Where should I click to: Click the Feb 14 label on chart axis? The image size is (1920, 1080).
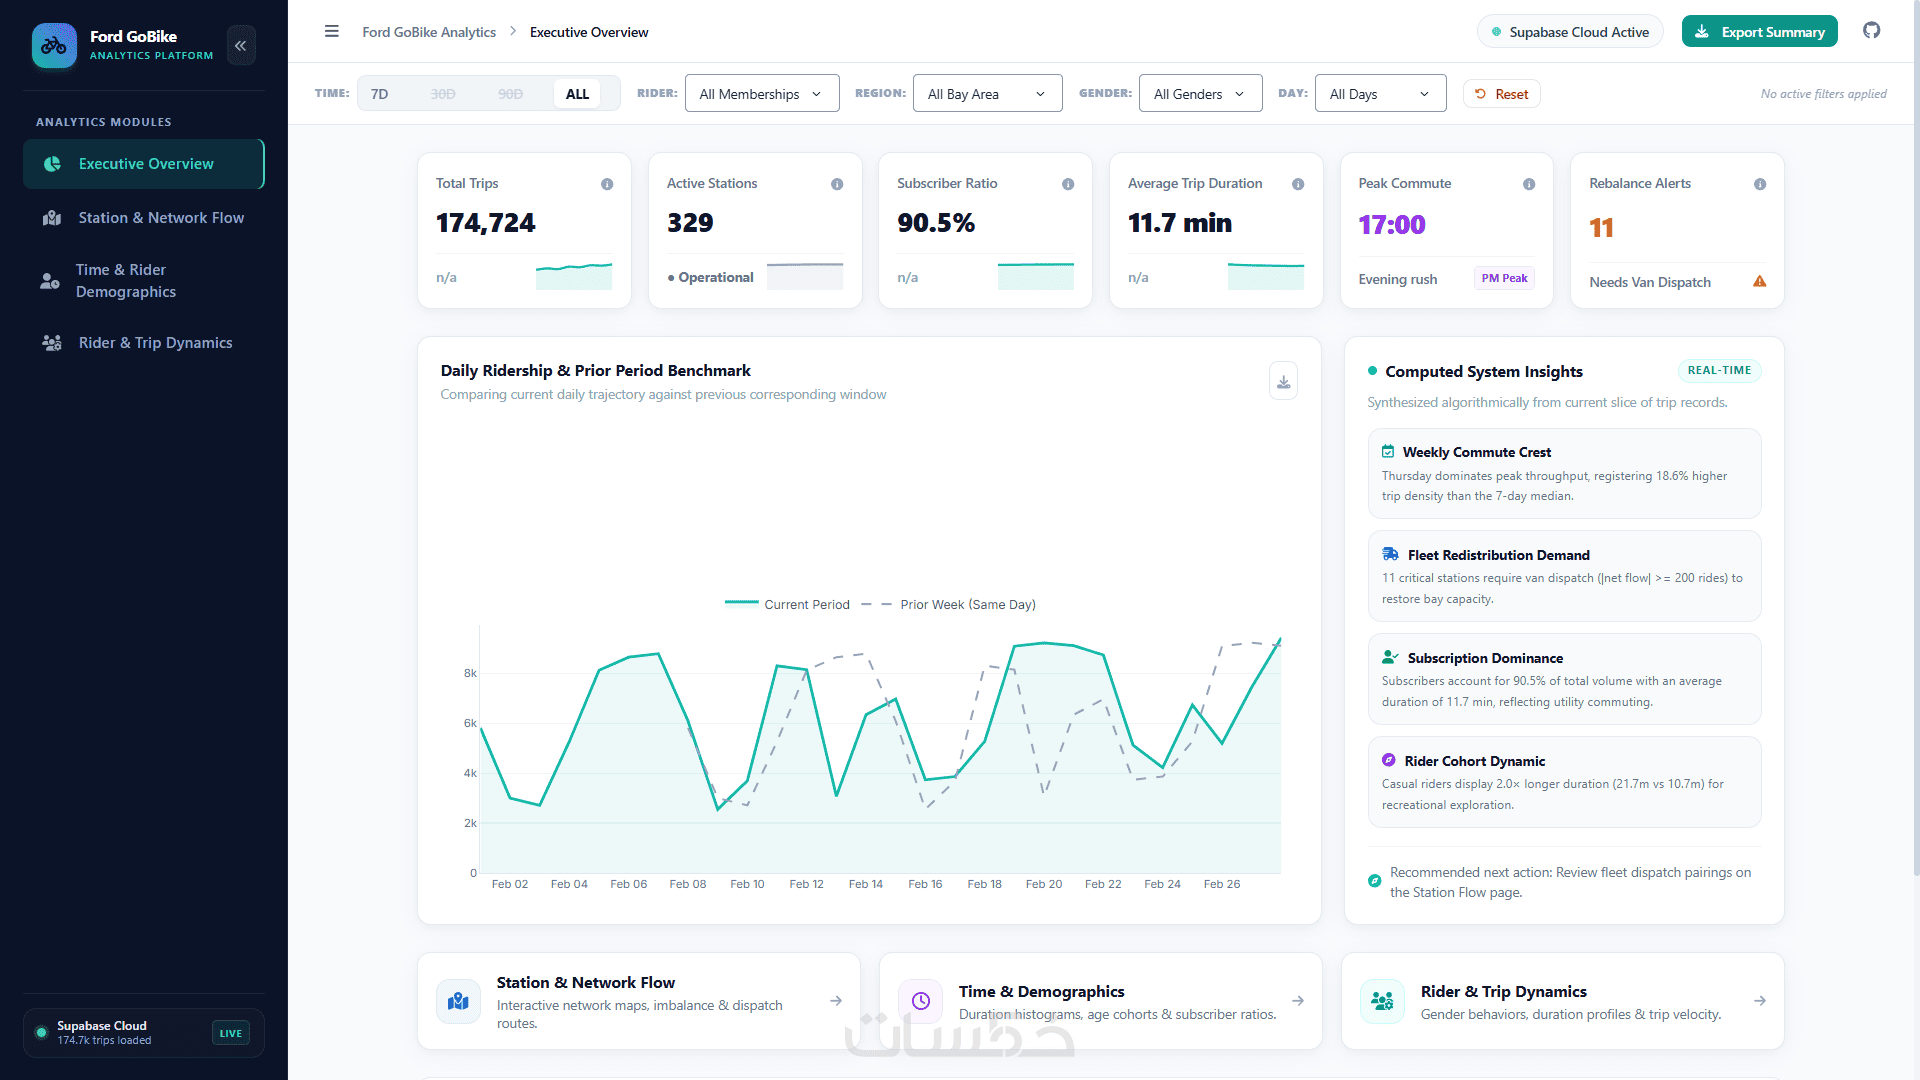tap(866, 884)
